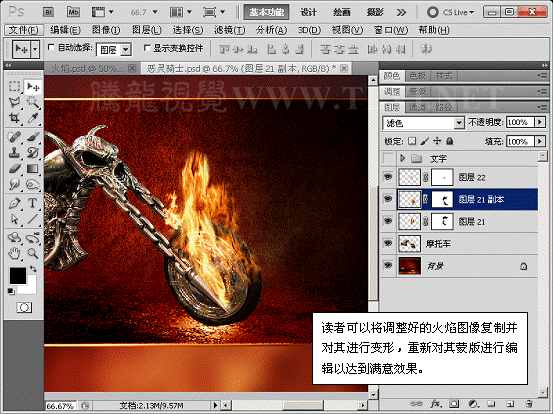The height and width of the screenshot is (414, 553).
Task: Expand the 文字 group folder
Action: tap(403, 158)
